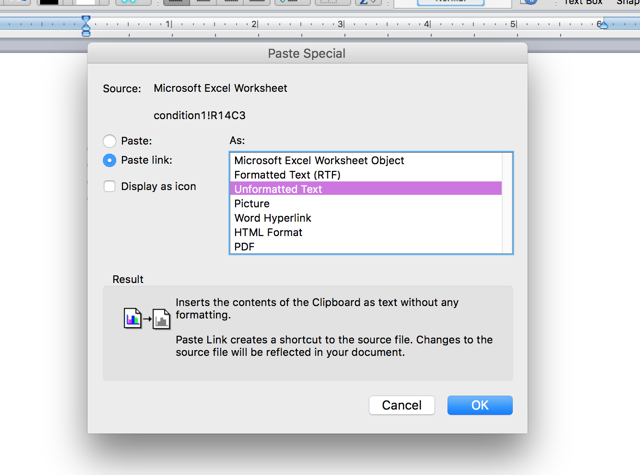Click the Text Box toolbar item

(x=583, y=2)
